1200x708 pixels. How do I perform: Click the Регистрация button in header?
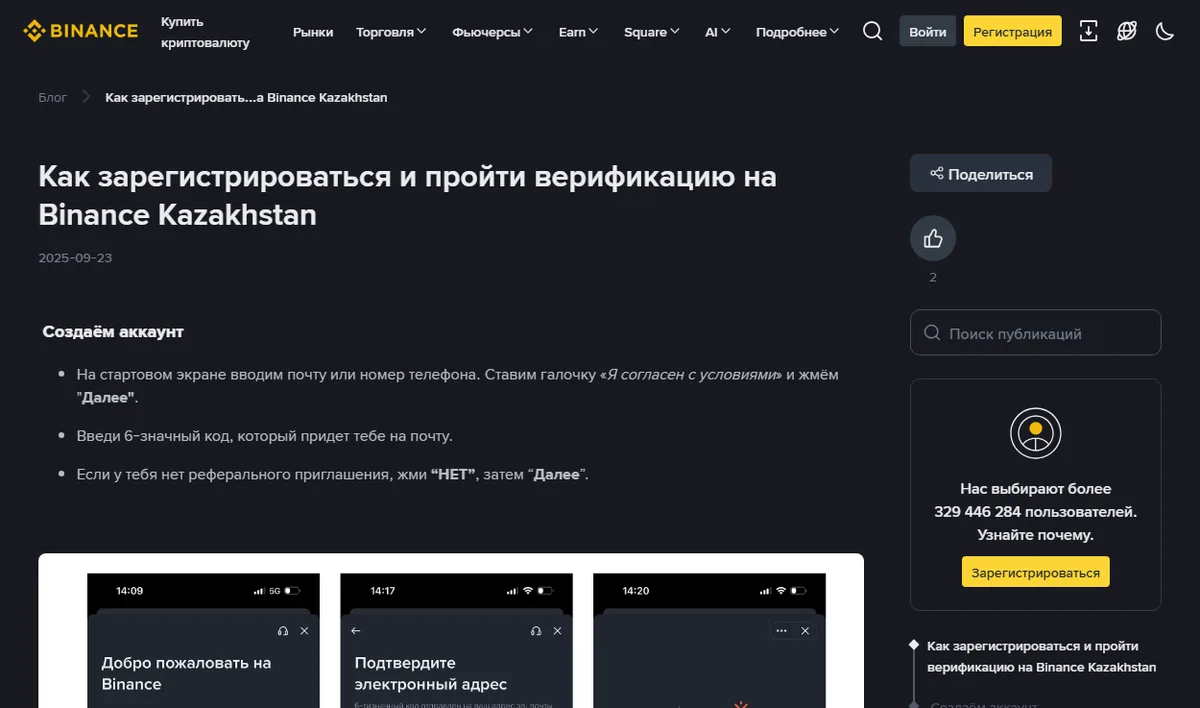(x=1012, y=31)
